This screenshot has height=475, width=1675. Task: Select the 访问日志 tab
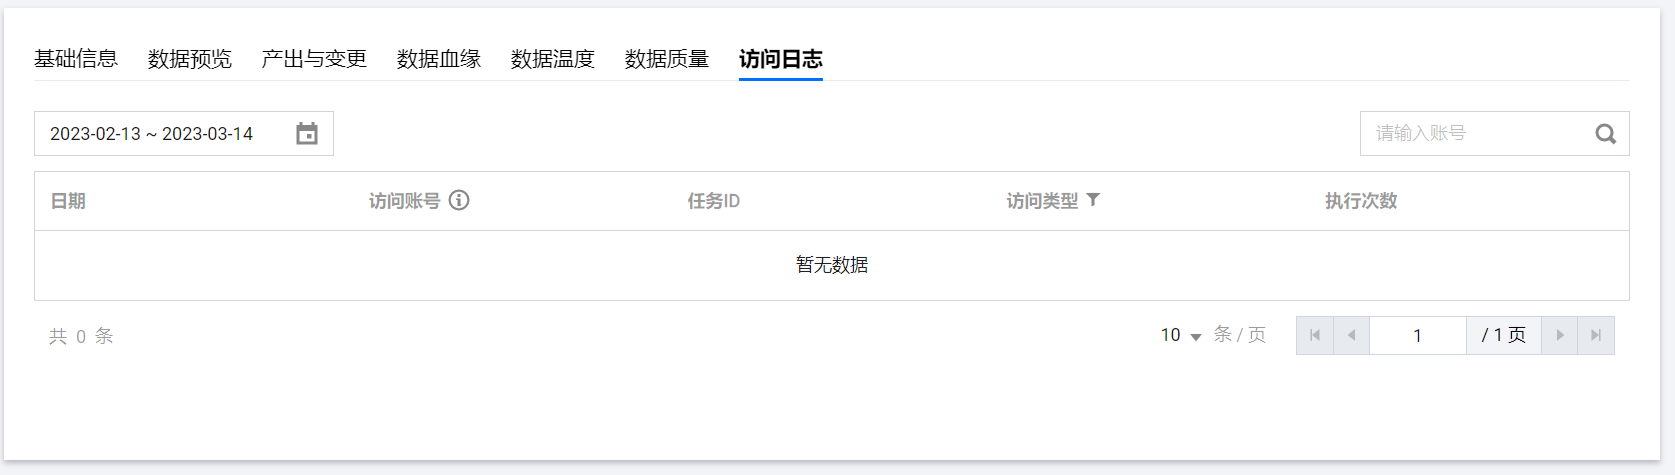tap(781, 59)
